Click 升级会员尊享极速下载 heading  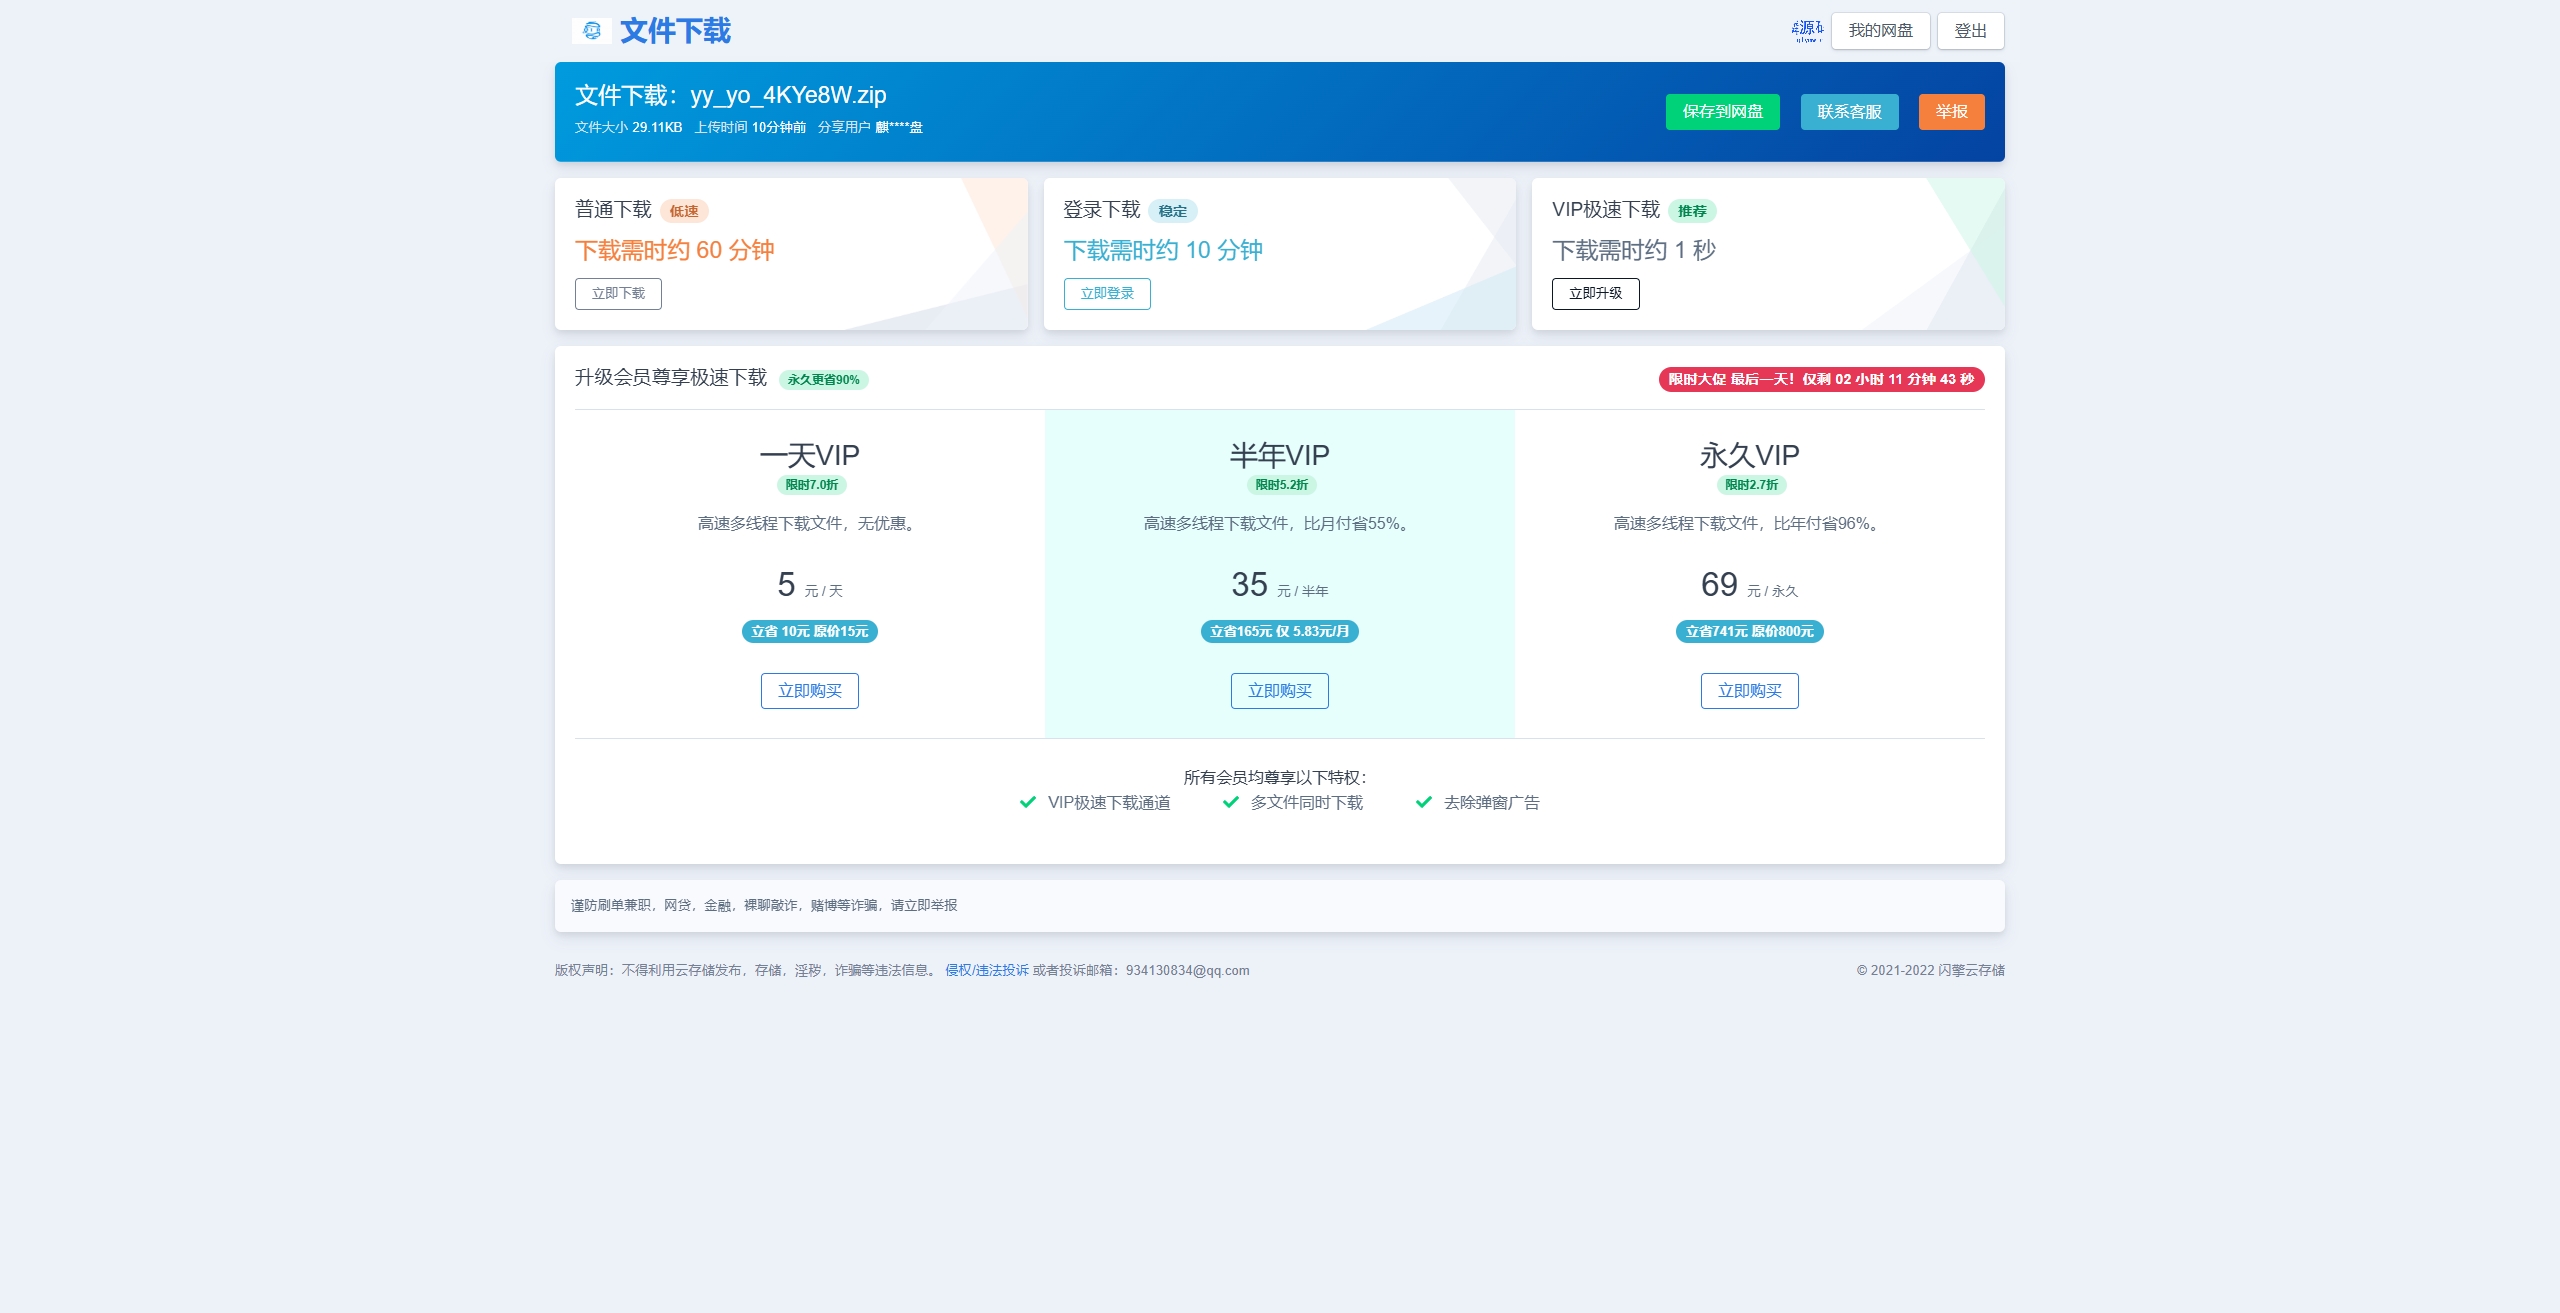pyautogui.click(x=670, y=378)
